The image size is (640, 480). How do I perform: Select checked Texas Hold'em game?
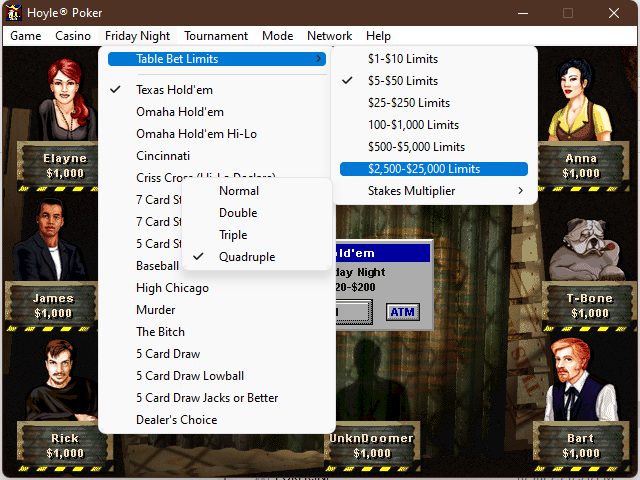[217, 90]
